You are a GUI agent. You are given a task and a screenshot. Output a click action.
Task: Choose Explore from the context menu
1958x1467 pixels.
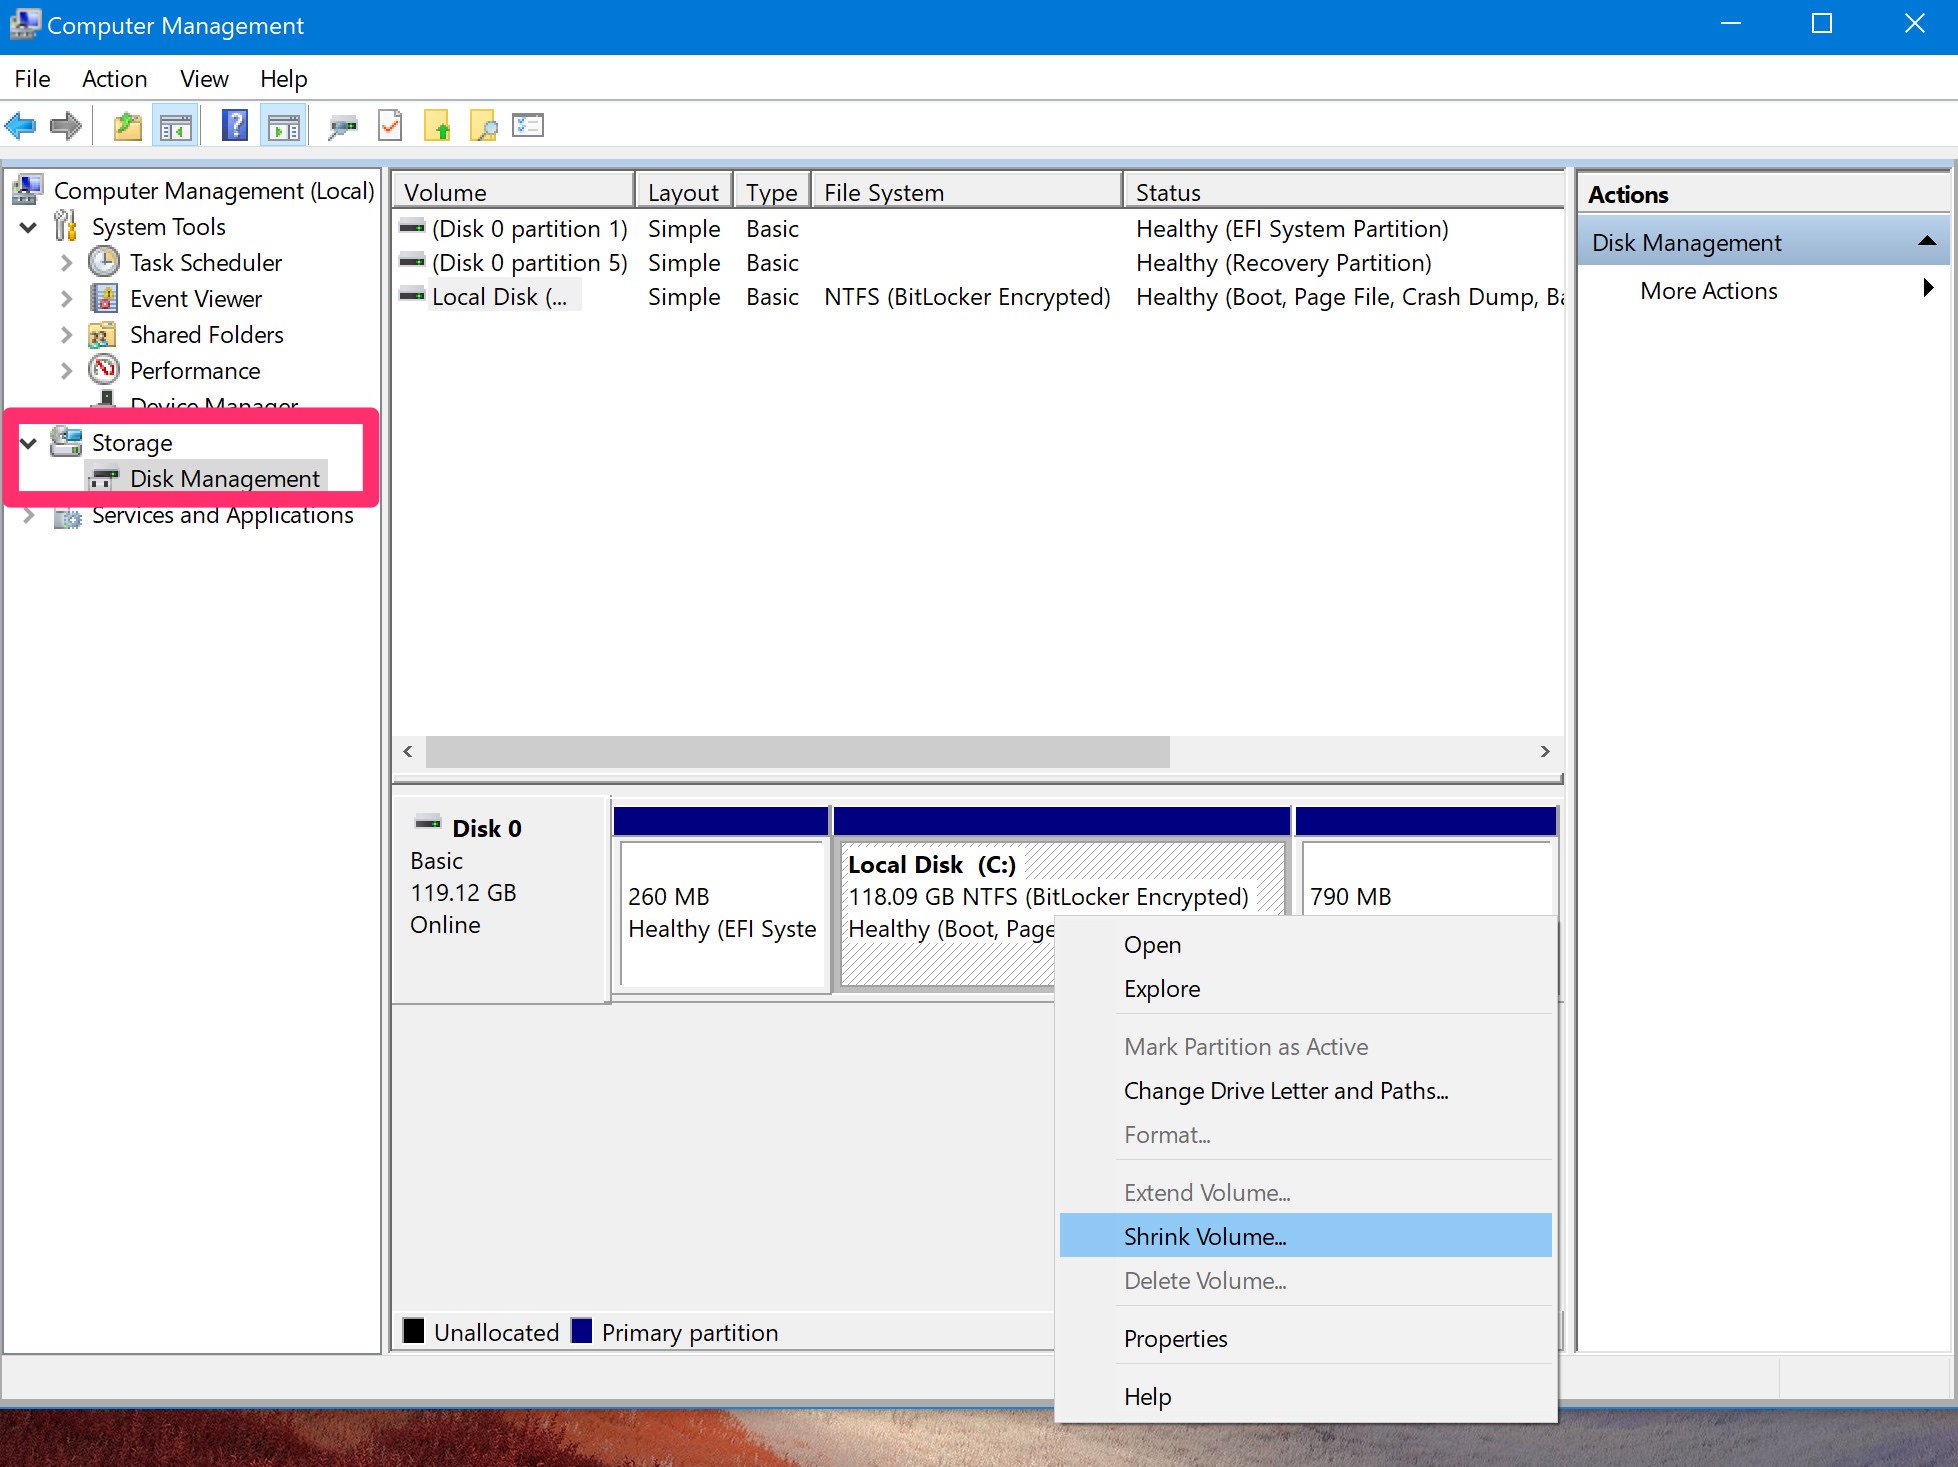point(1305,988)
